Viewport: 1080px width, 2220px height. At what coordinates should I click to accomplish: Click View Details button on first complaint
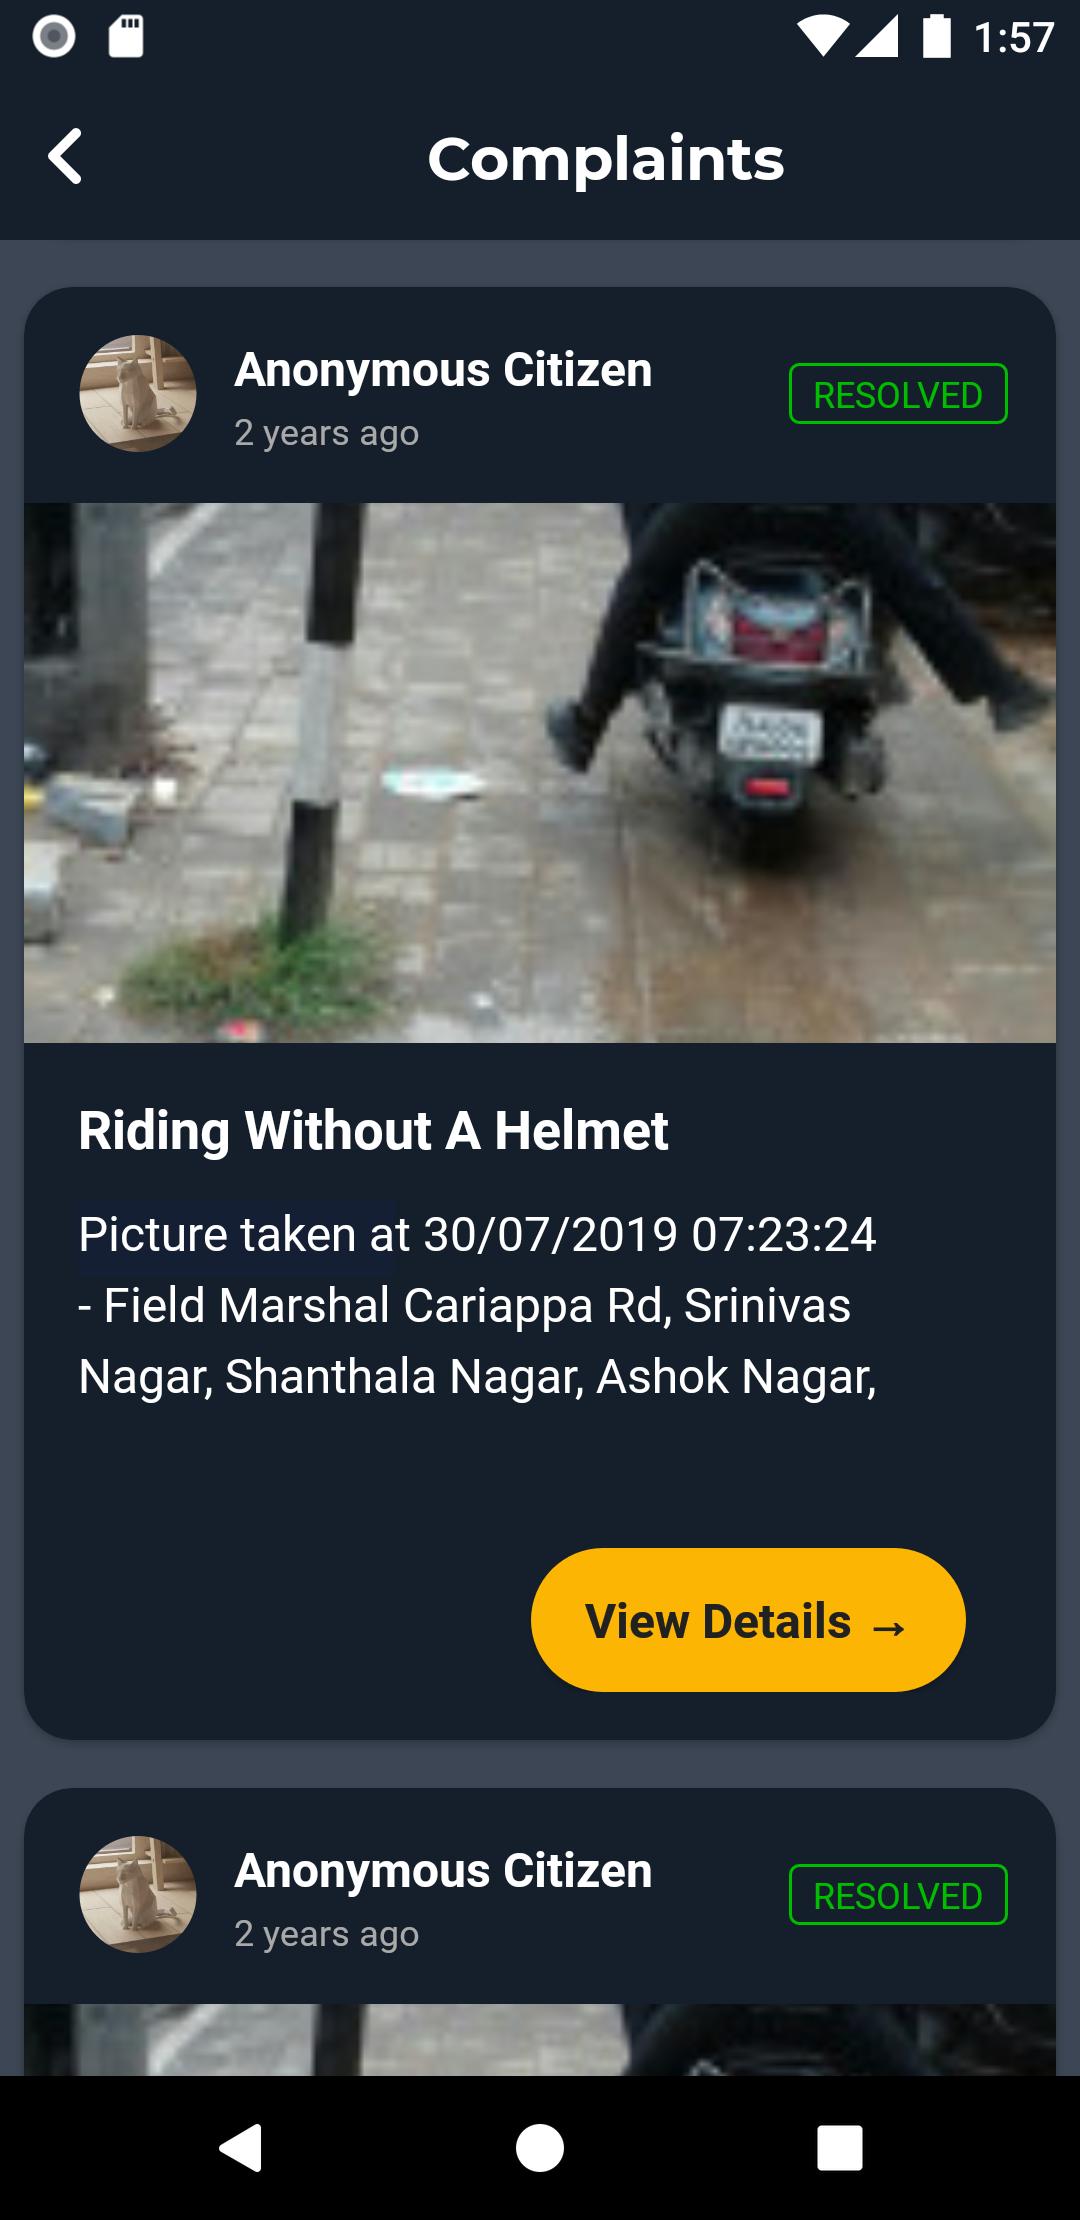748,1620
